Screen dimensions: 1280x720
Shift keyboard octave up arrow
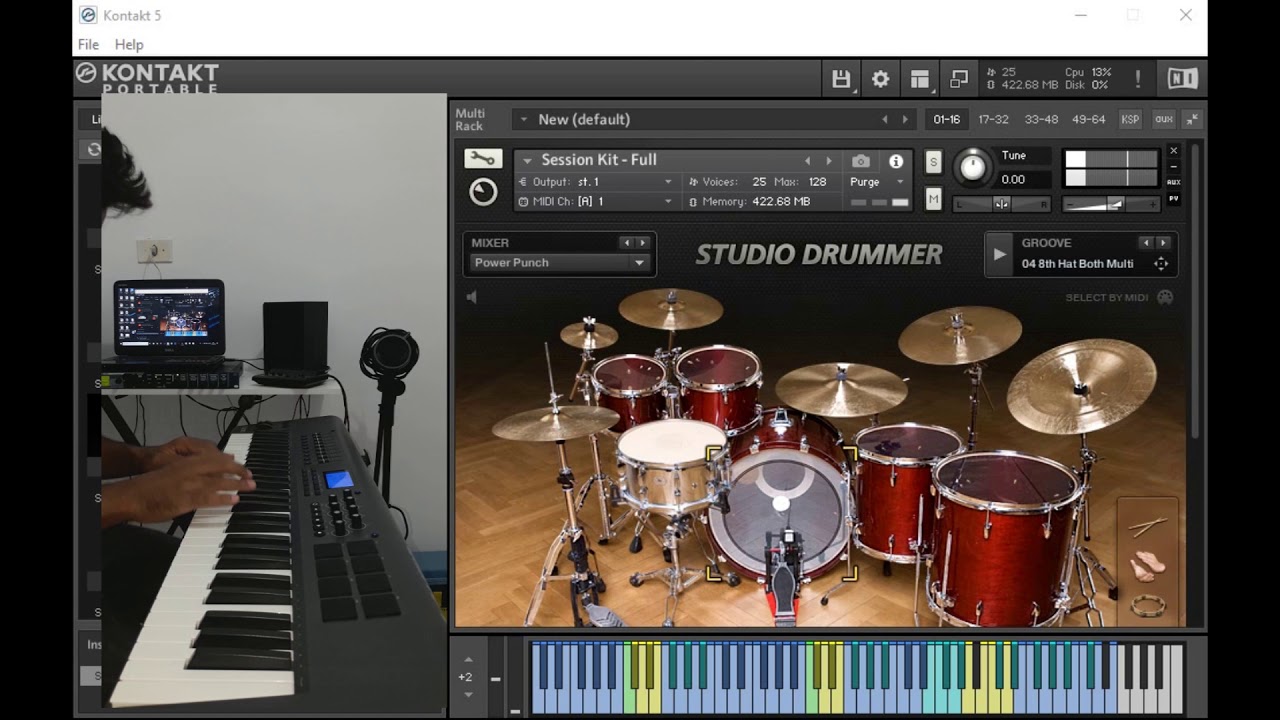click(x=467, y=659)
